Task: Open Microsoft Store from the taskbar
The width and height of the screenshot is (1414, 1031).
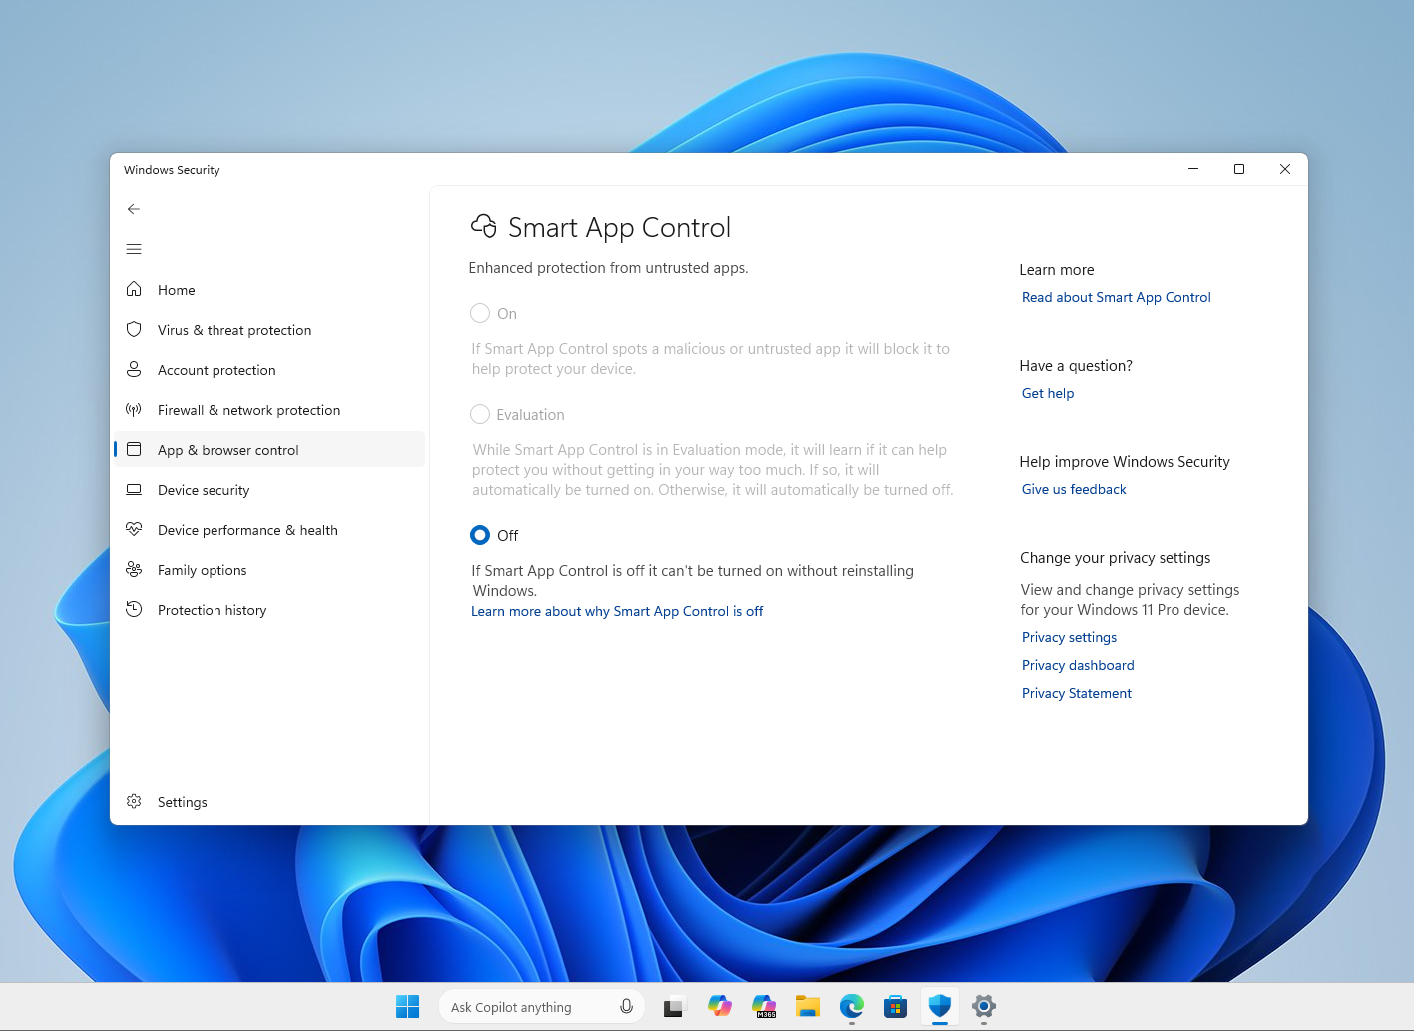Action: [x=895, y=1007]
